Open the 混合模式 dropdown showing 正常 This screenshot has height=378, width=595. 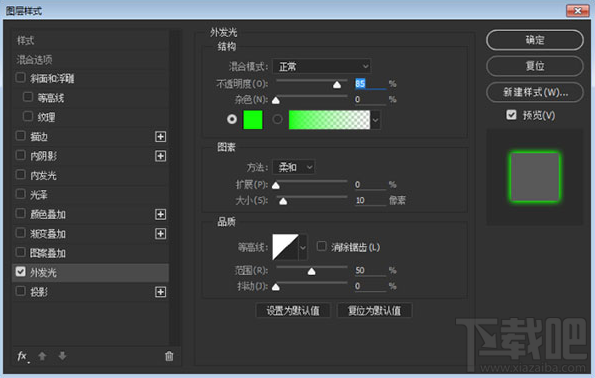coord(321,66)
